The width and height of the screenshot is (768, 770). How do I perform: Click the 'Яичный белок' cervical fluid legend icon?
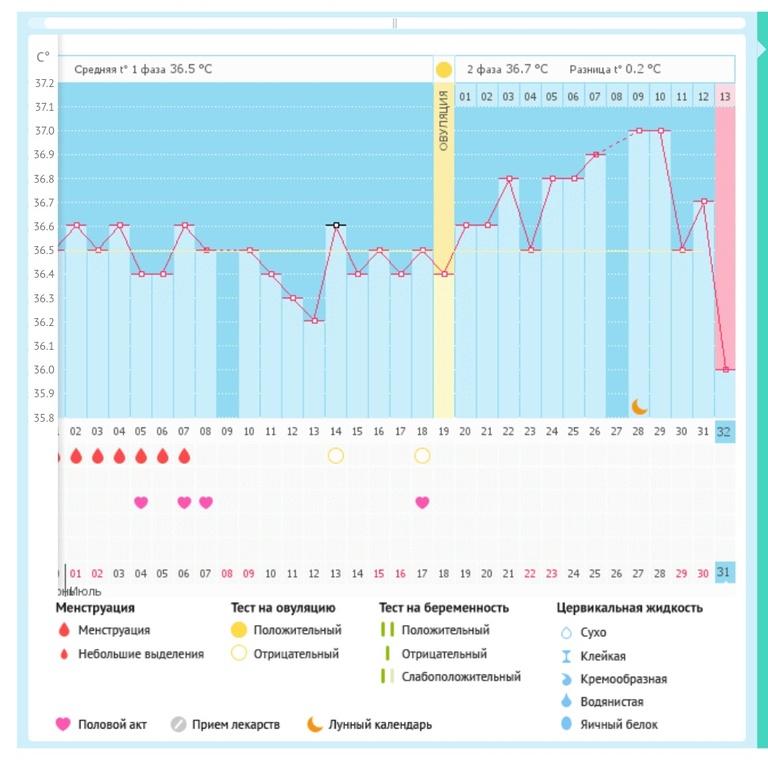point(566,724)
